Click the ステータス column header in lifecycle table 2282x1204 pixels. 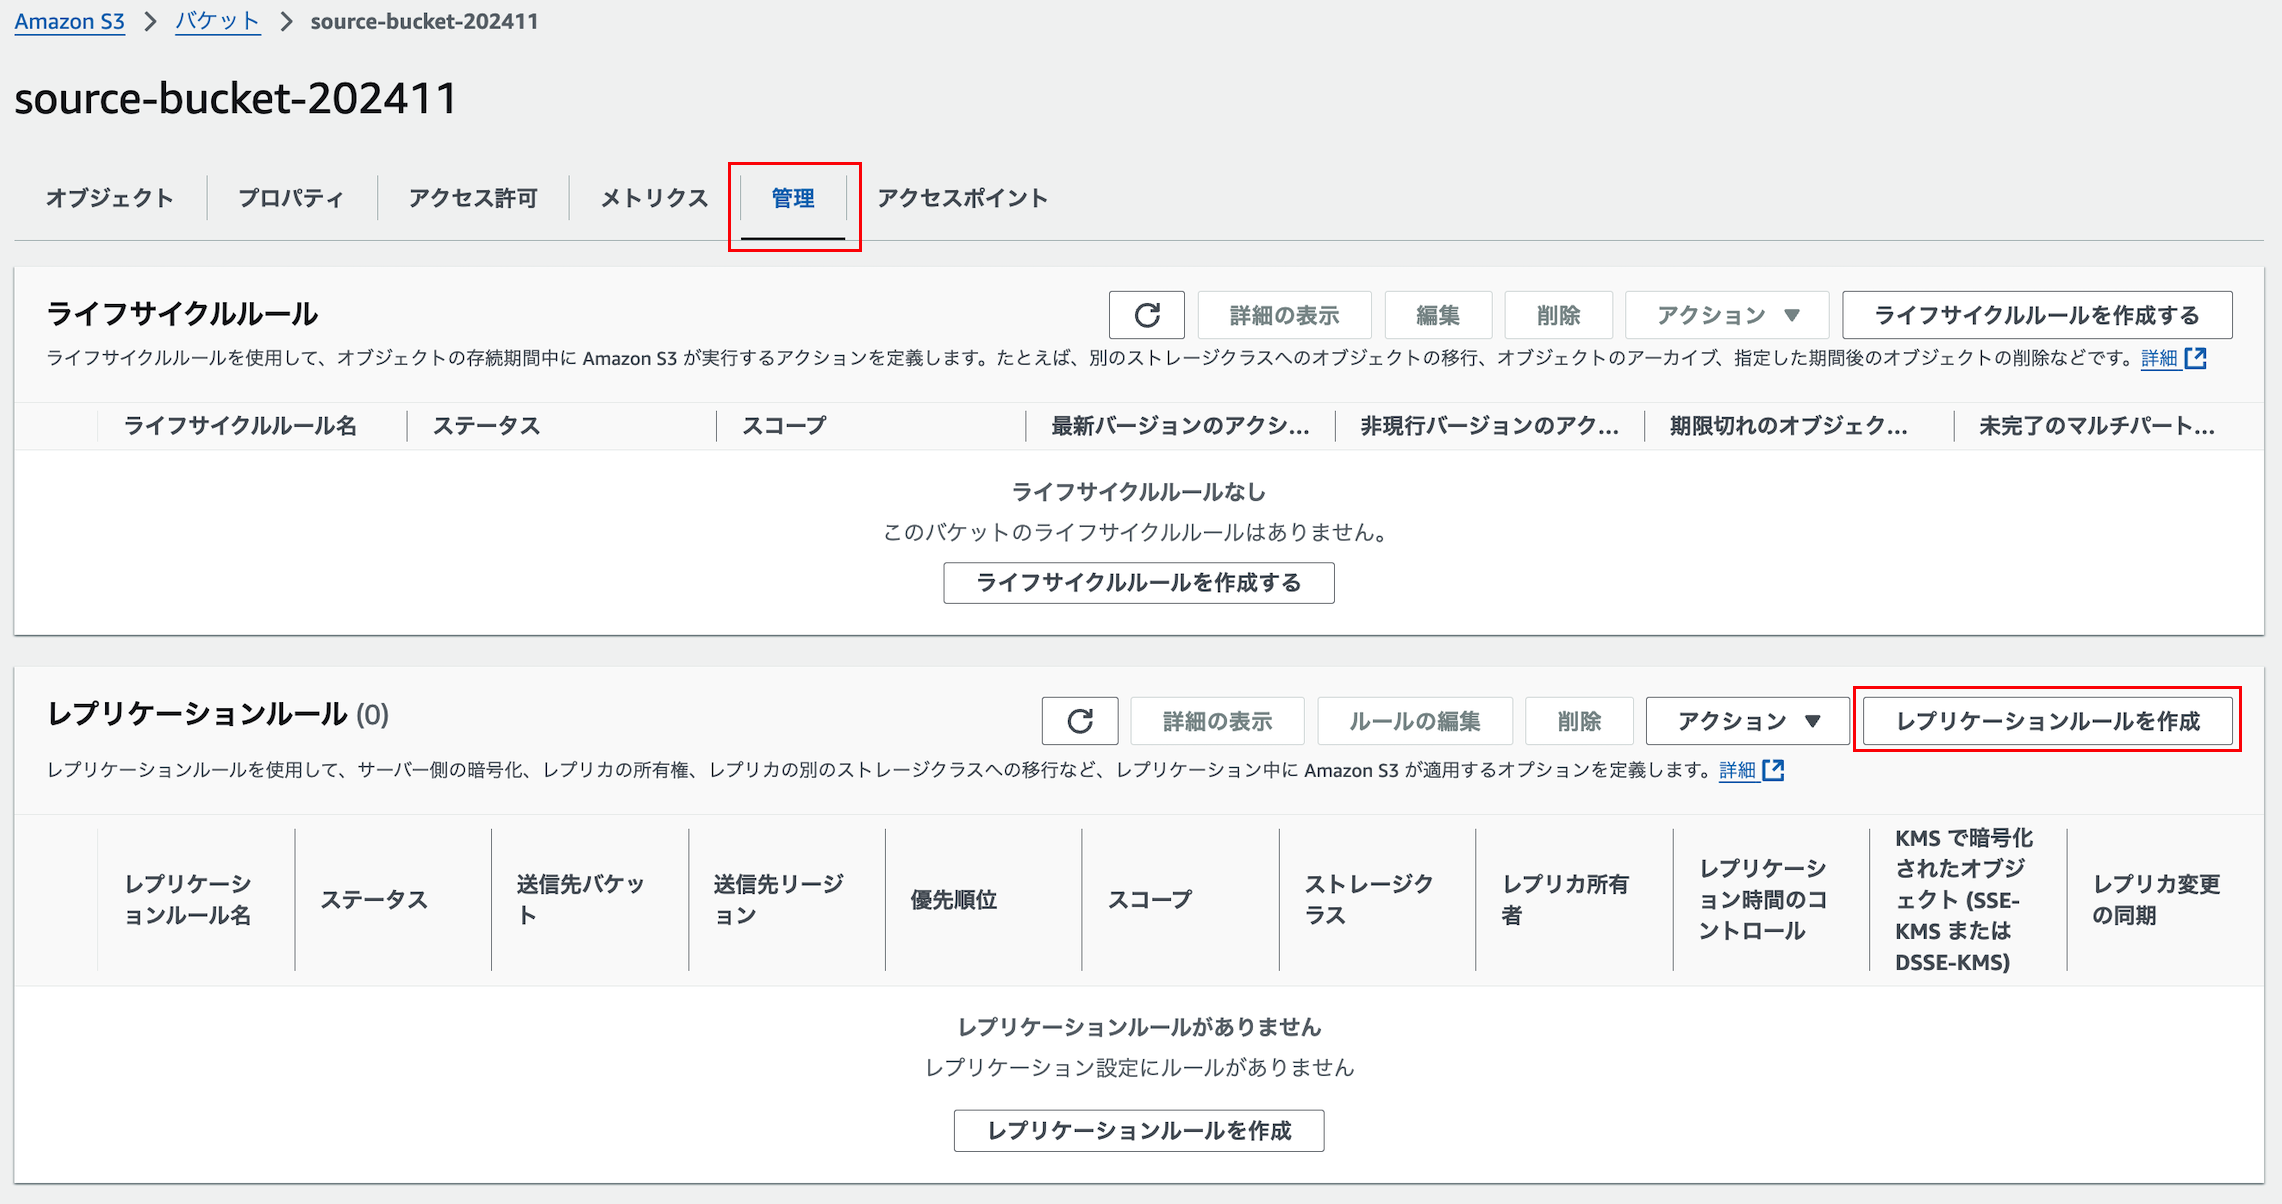click(x=486, y=426)
